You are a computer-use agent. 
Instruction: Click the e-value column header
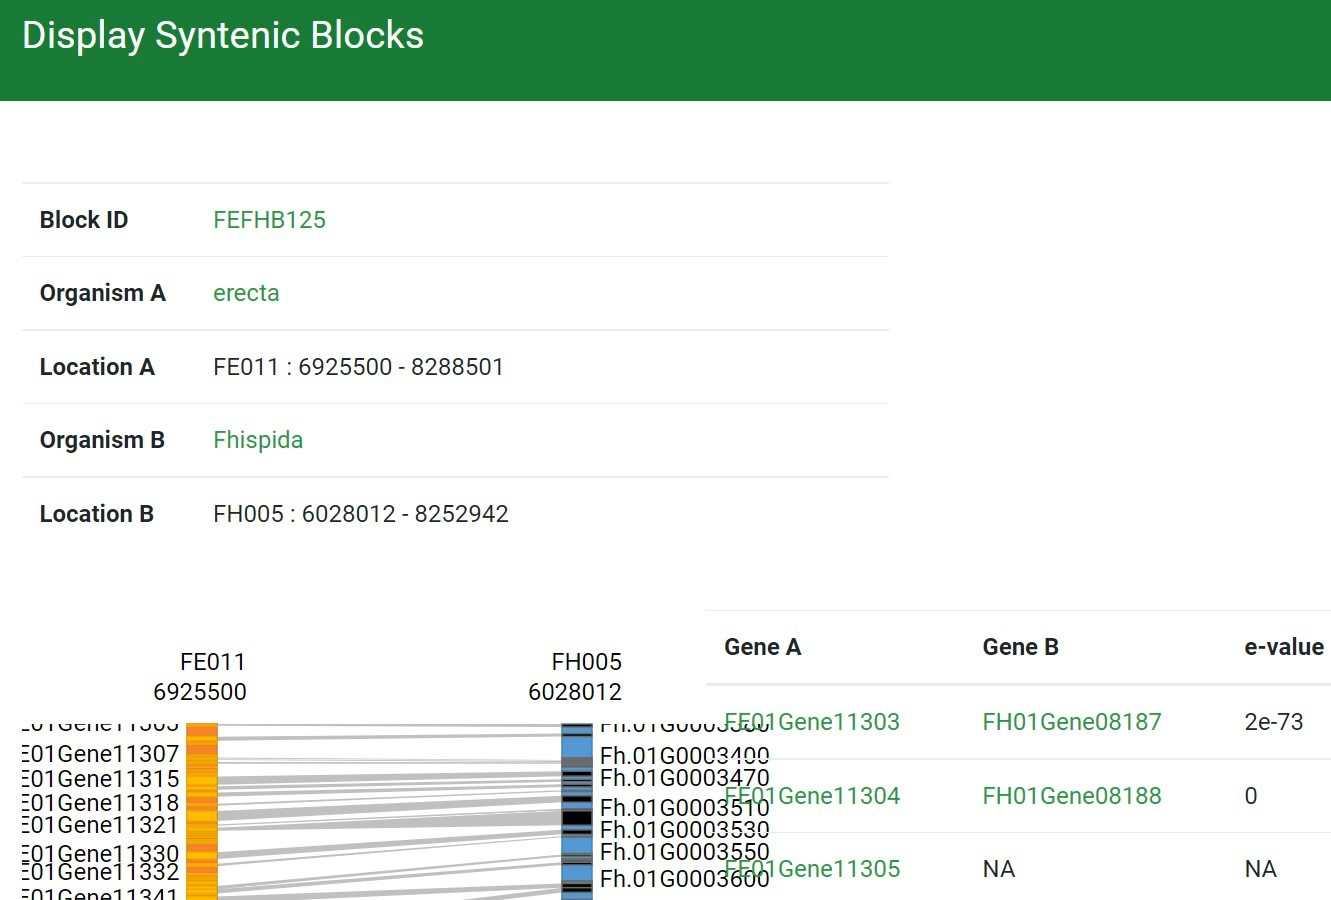[1283, 647]
